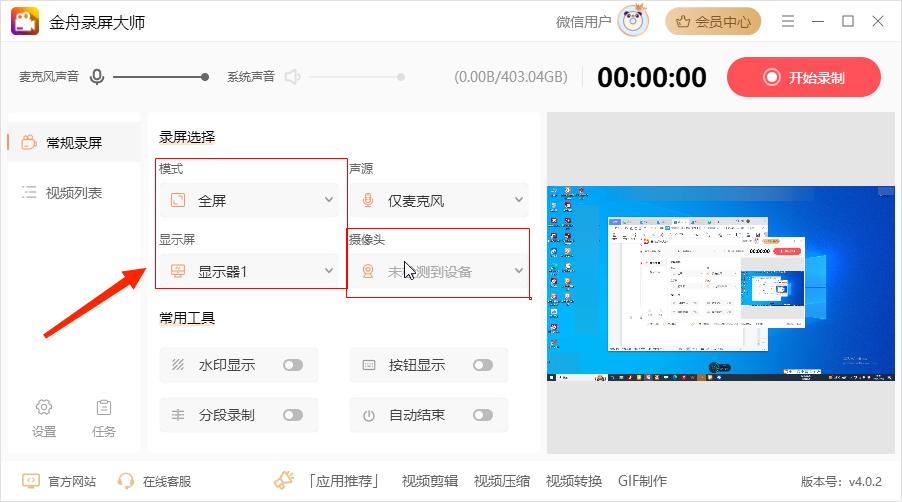Maximize the 金舟录屏大师 window
Image resolution: width=902 pixels, height=502 pixels.
point(848,21)
